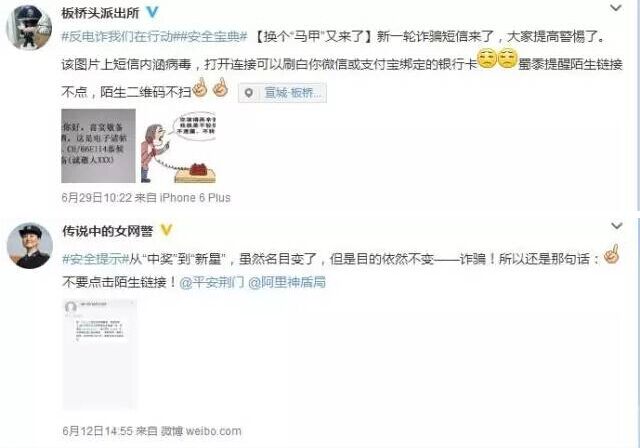
Task: Click location pin icon in 宣城·板桥 tag
Action: coord(249,93)
